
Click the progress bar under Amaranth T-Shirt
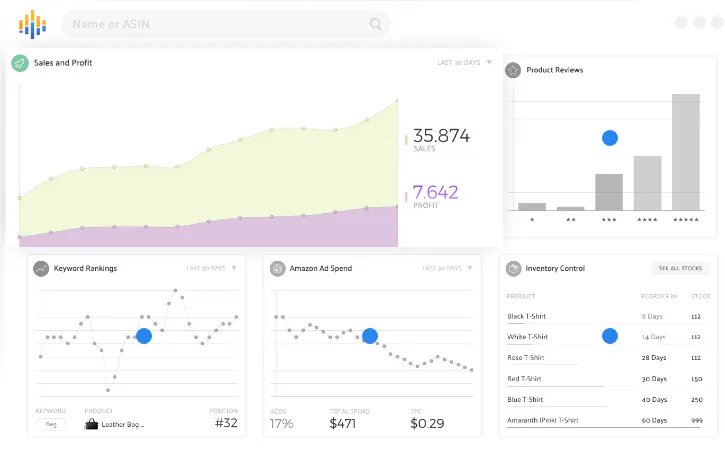(603, 428)
